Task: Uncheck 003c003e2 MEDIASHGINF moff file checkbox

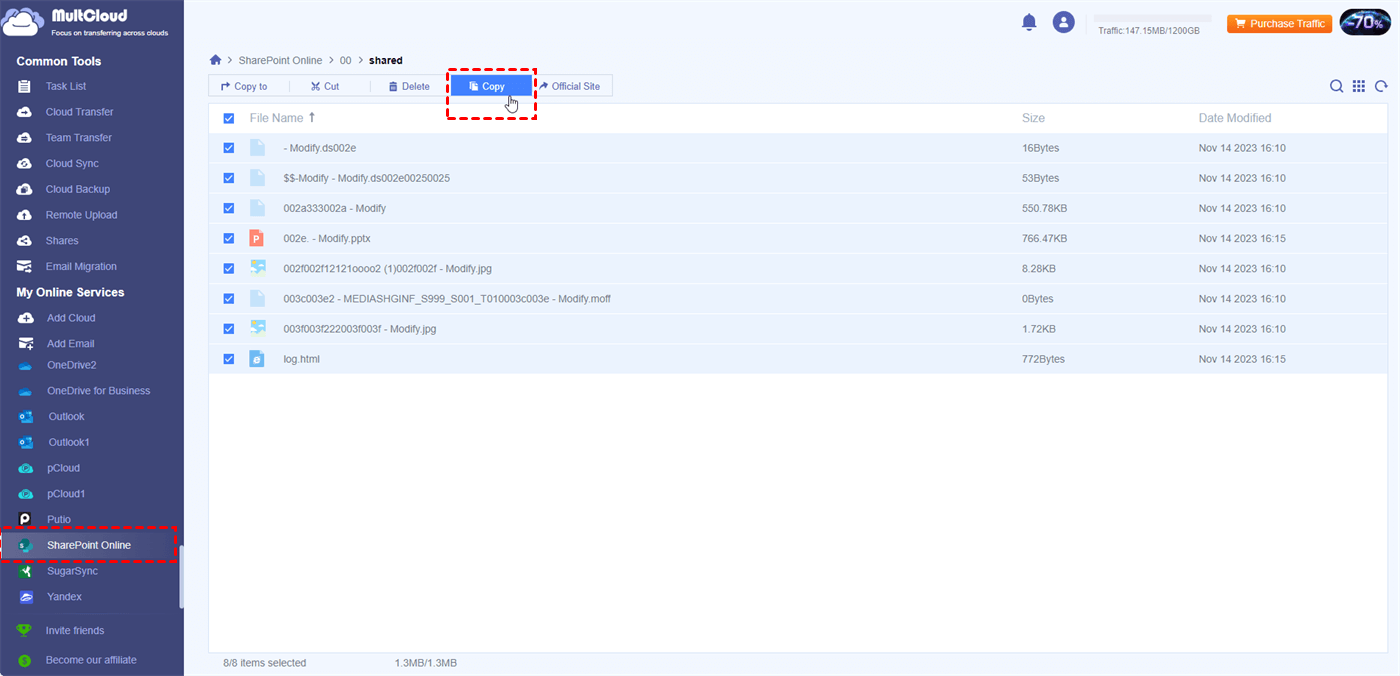Action: tap(229, 298)
